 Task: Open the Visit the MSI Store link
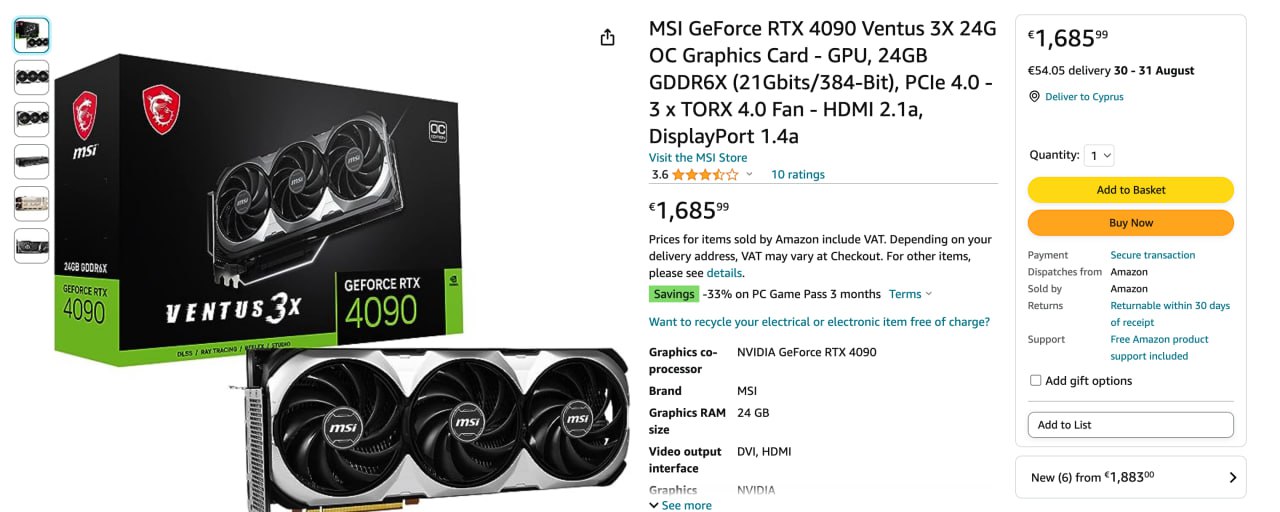pos(698,157)
